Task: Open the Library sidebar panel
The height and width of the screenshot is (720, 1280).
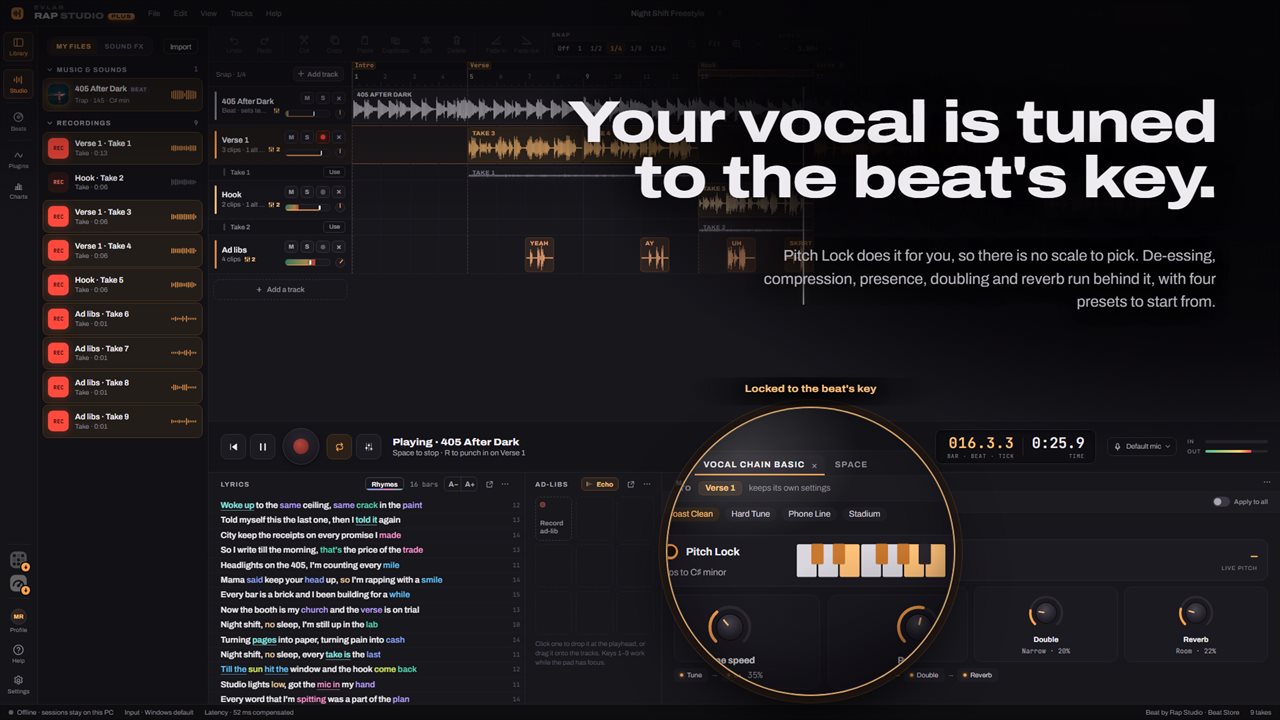Action: [x=18, y=47]
